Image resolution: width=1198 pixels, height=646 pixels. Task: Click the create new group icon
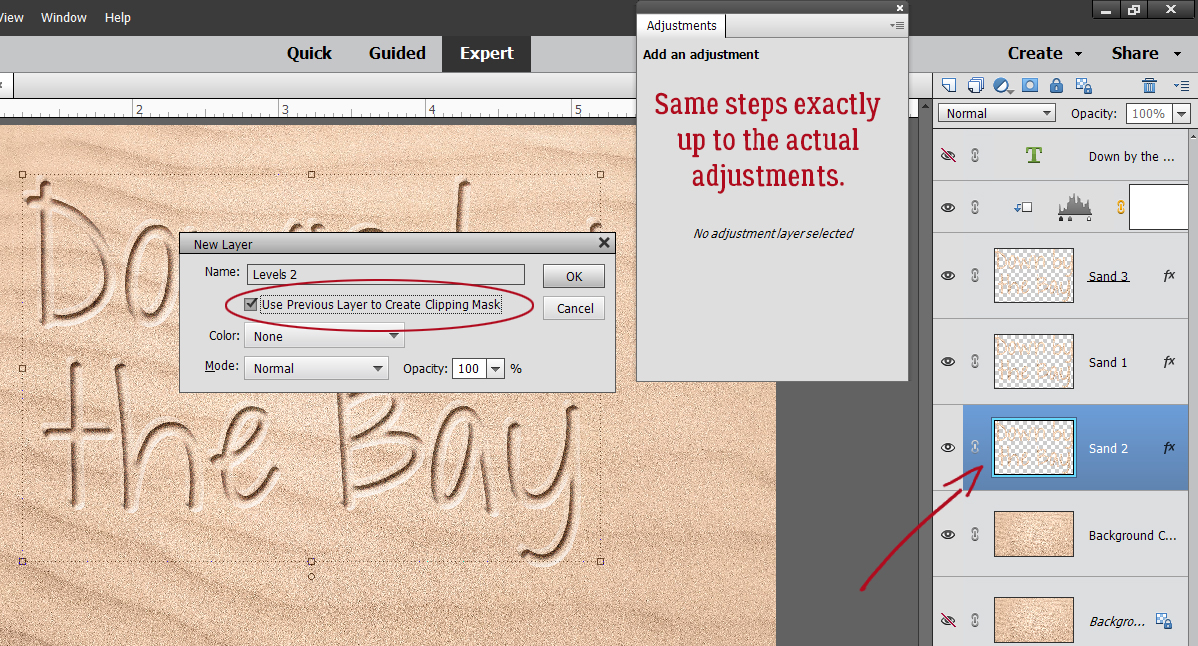pos(976,86)
